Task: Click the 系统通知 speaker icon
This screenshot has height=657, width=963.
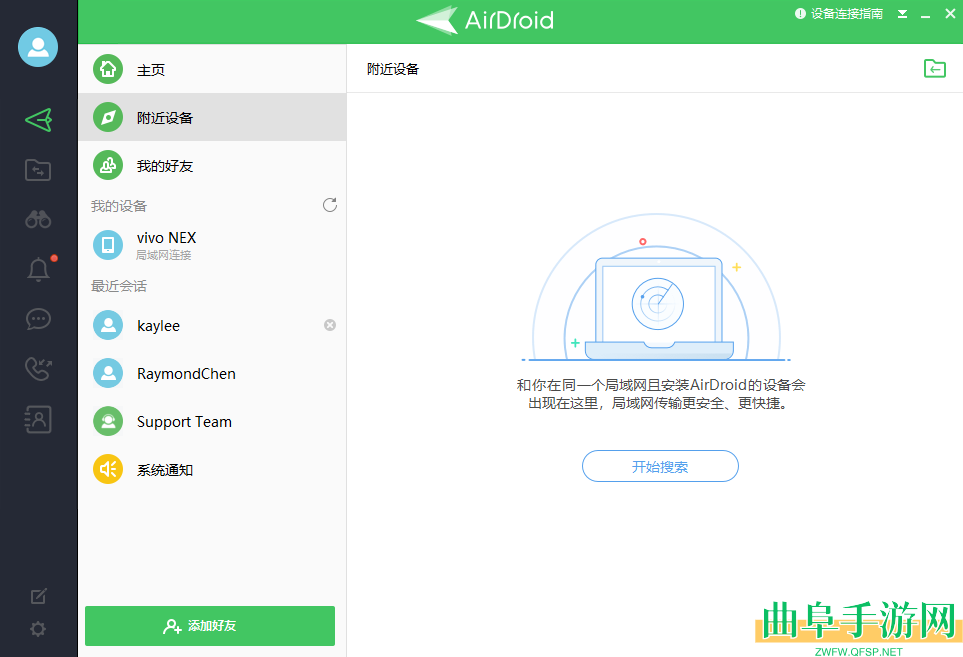Action: coord(108,469)
